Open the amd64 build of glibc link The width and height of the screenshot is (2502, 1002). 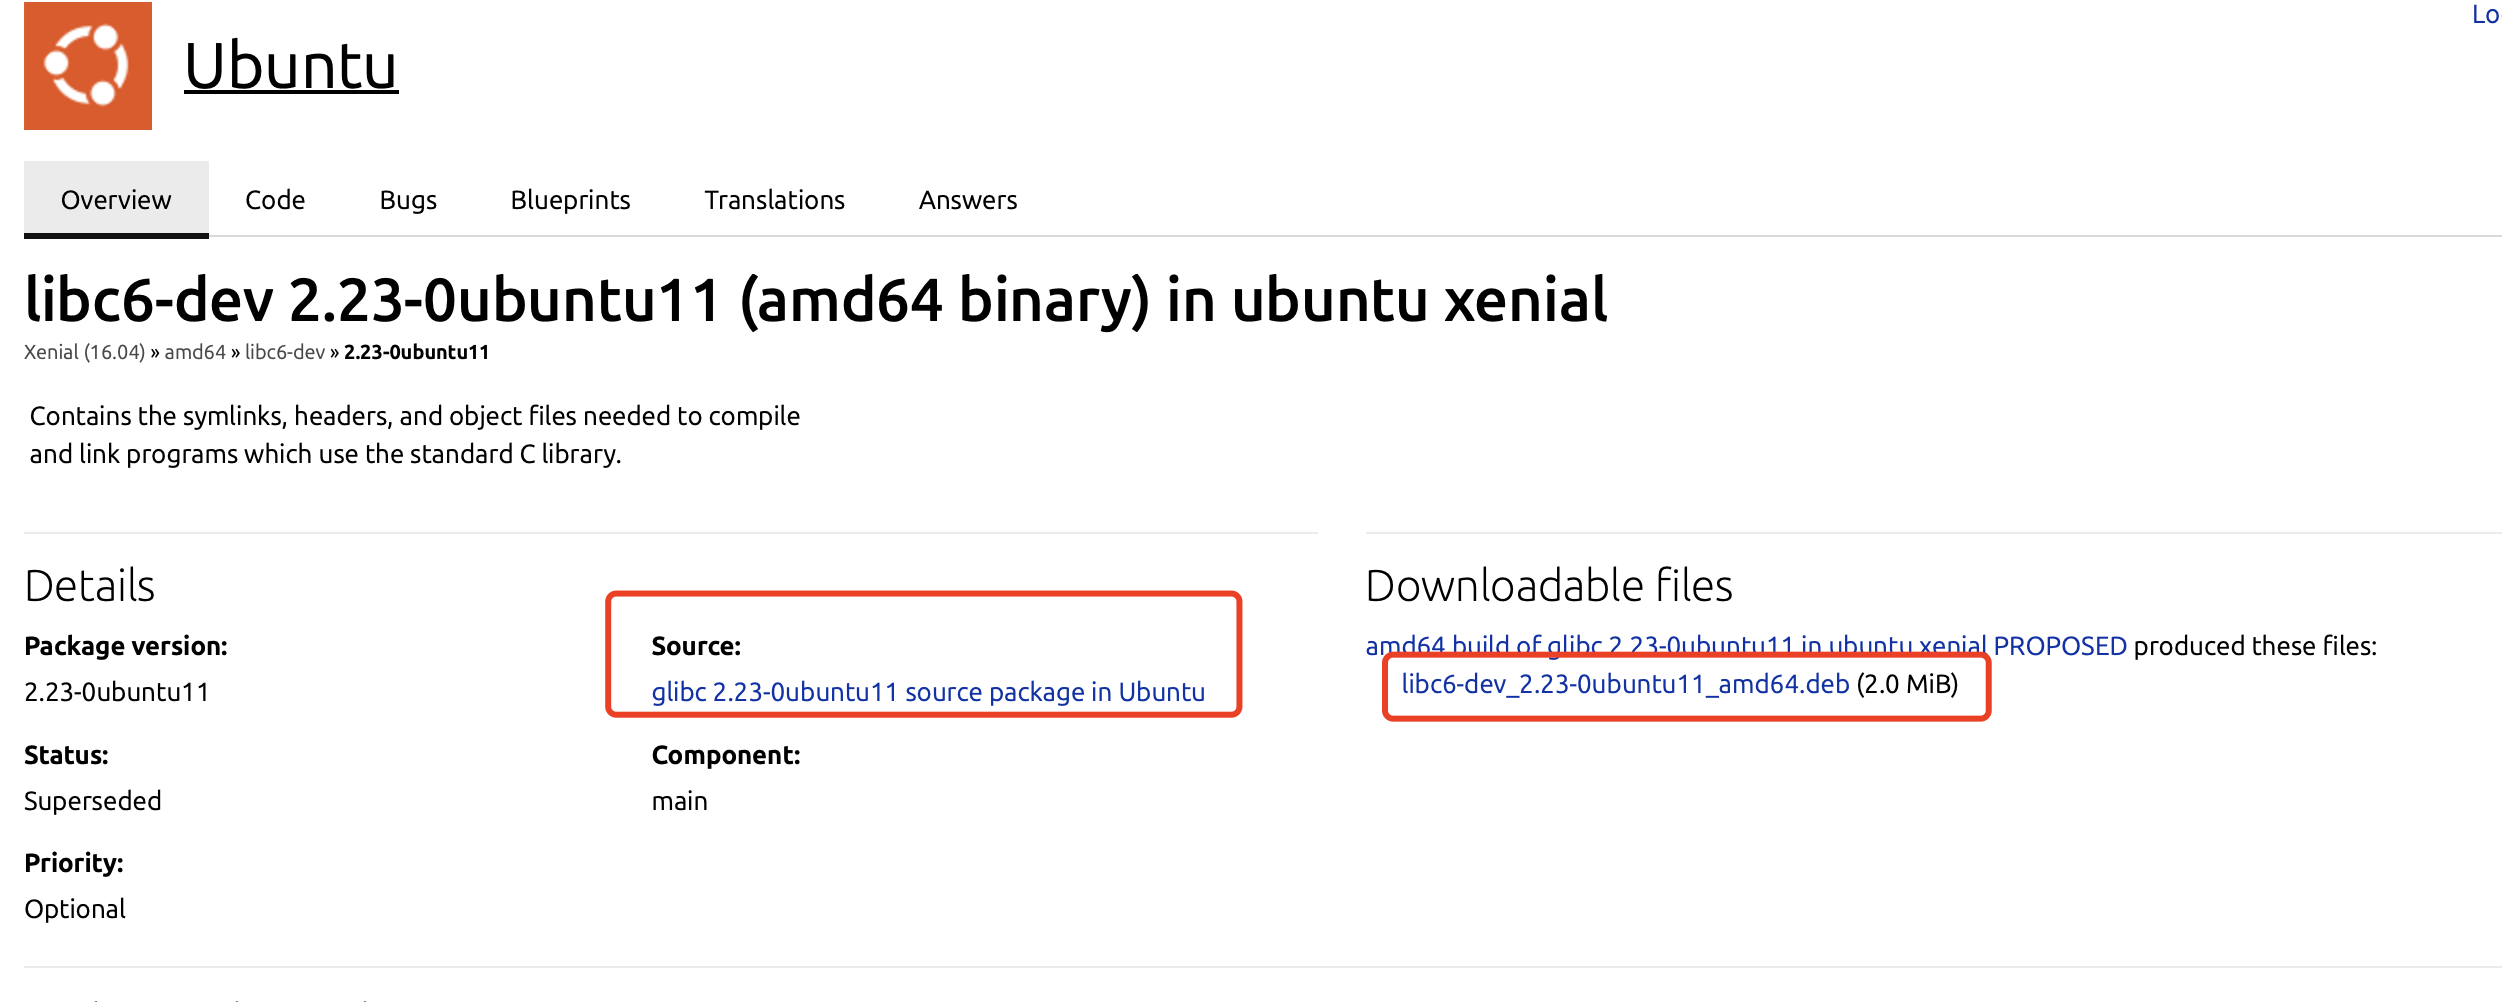(1745, 644)
